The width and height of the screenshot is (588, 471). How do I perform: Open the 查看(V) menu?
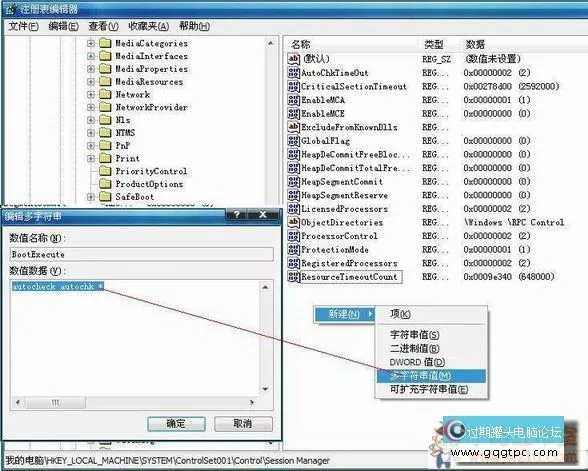(x=103, y=26)
